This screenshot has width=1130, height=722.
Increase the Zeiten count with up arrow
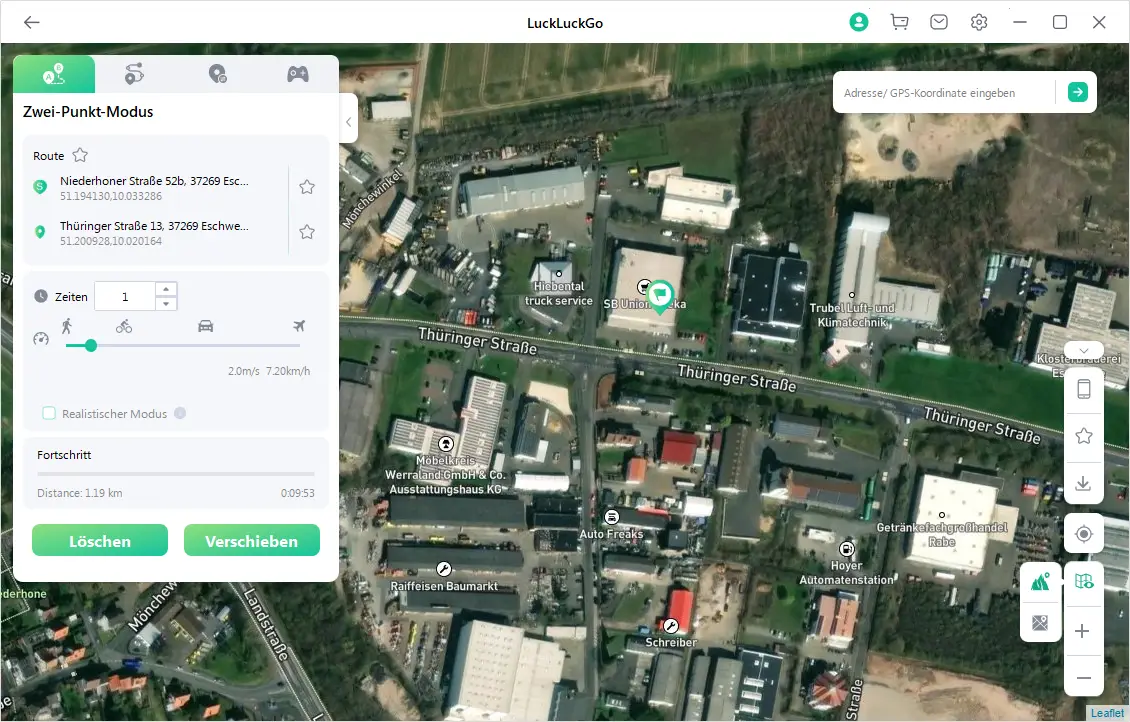[166, 289]
